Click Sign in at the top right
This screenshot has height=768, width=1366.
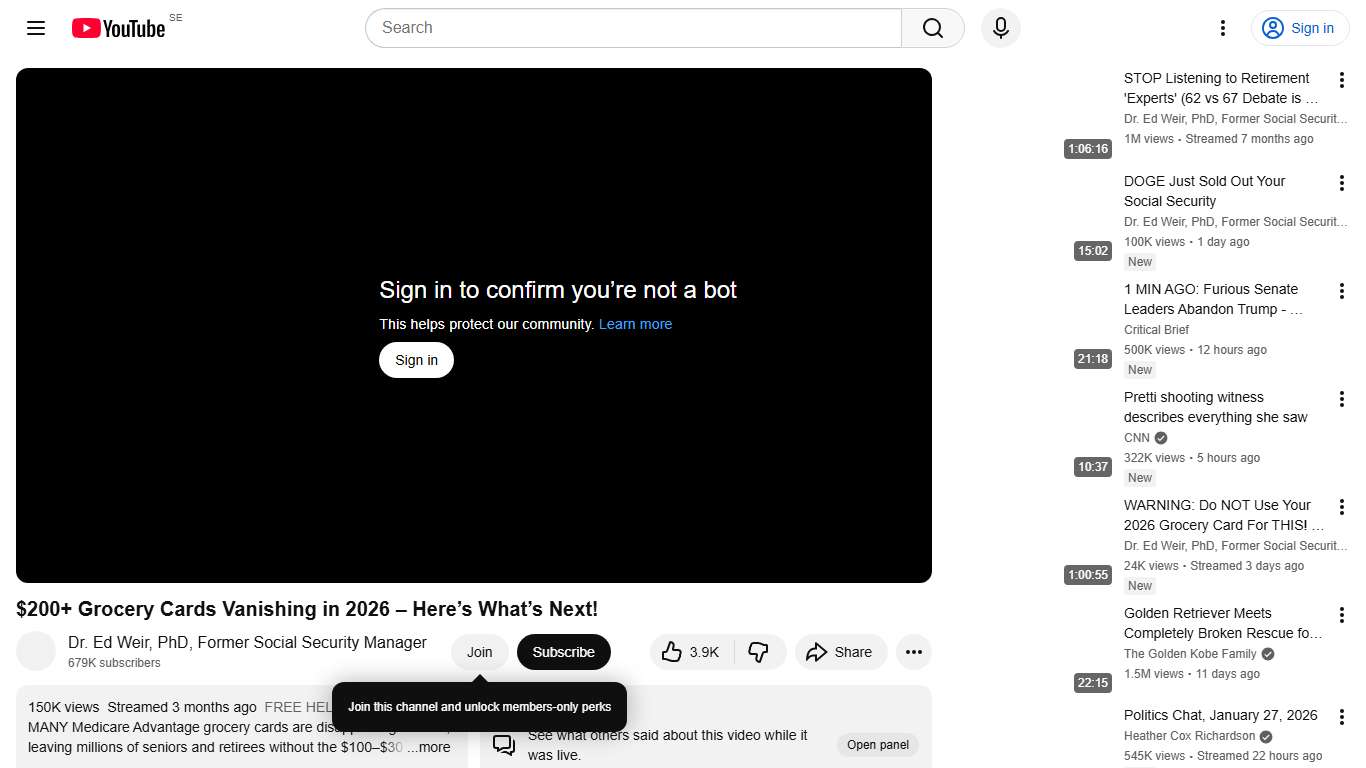click(1299, 28)
